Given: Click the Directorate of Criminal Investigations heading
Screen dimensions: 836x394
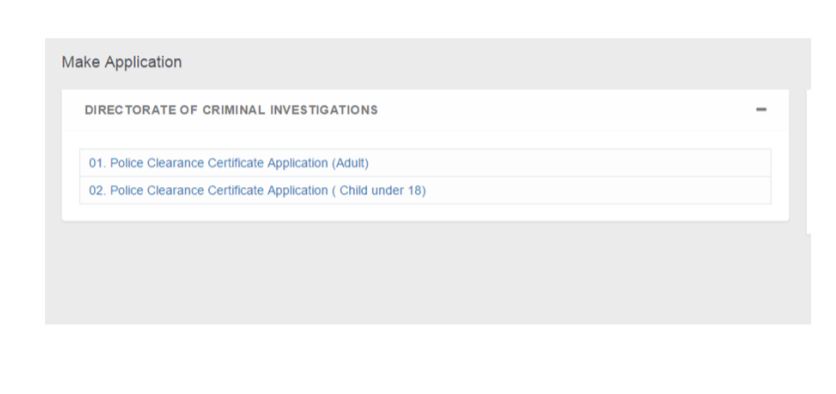Looking at the screenshot, I should pyautogui.click(x=231, y=110).
